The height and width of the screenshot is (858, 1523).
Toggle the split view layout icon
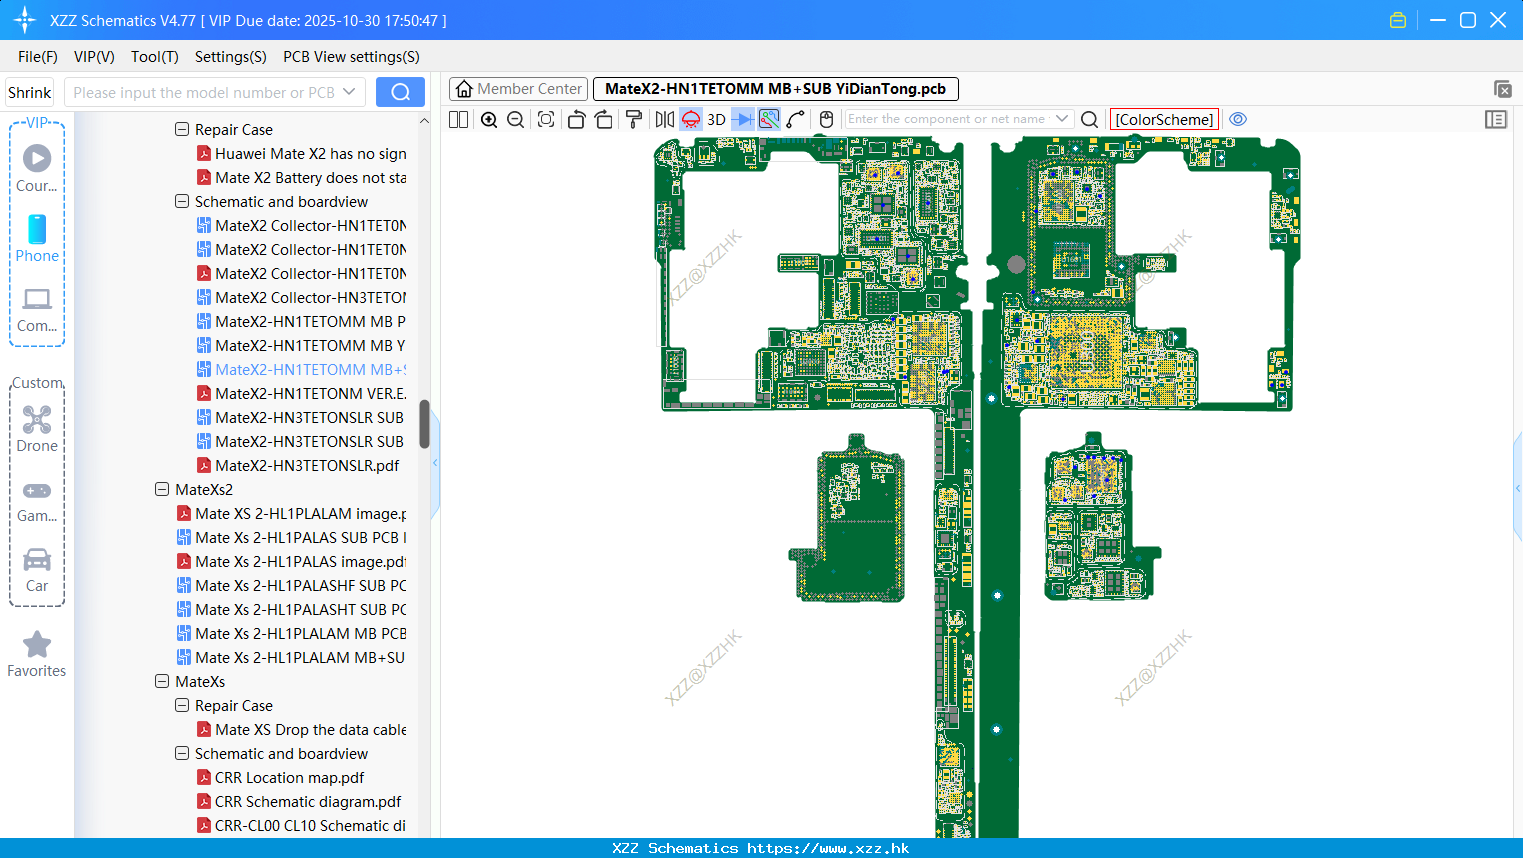459,119
